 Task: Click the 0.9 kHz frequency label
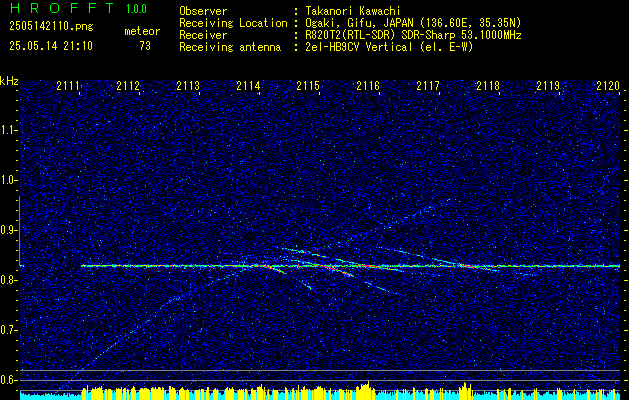pyautogui.click(x=8, y=230)
